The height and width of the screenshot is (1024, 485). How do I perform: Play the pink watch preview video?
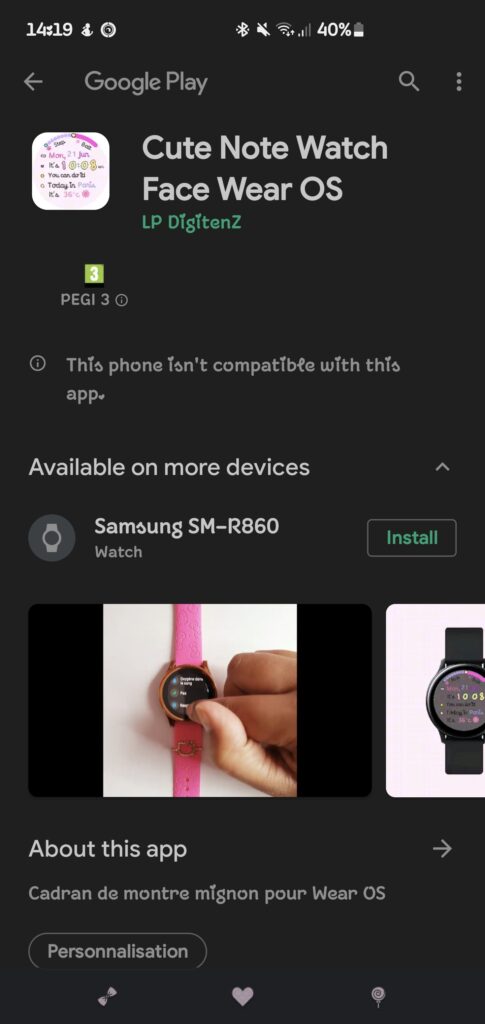coord(200,700)
